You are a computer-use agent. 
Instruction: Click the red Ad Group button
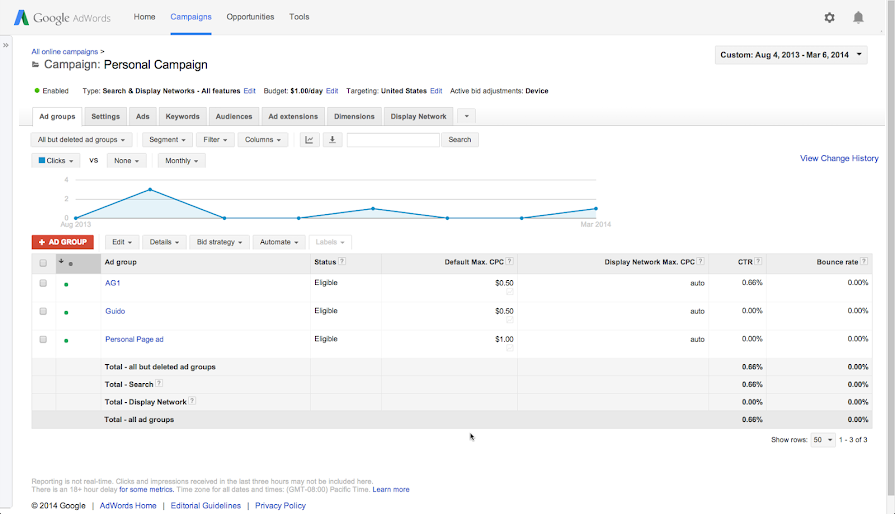[62, 242]
